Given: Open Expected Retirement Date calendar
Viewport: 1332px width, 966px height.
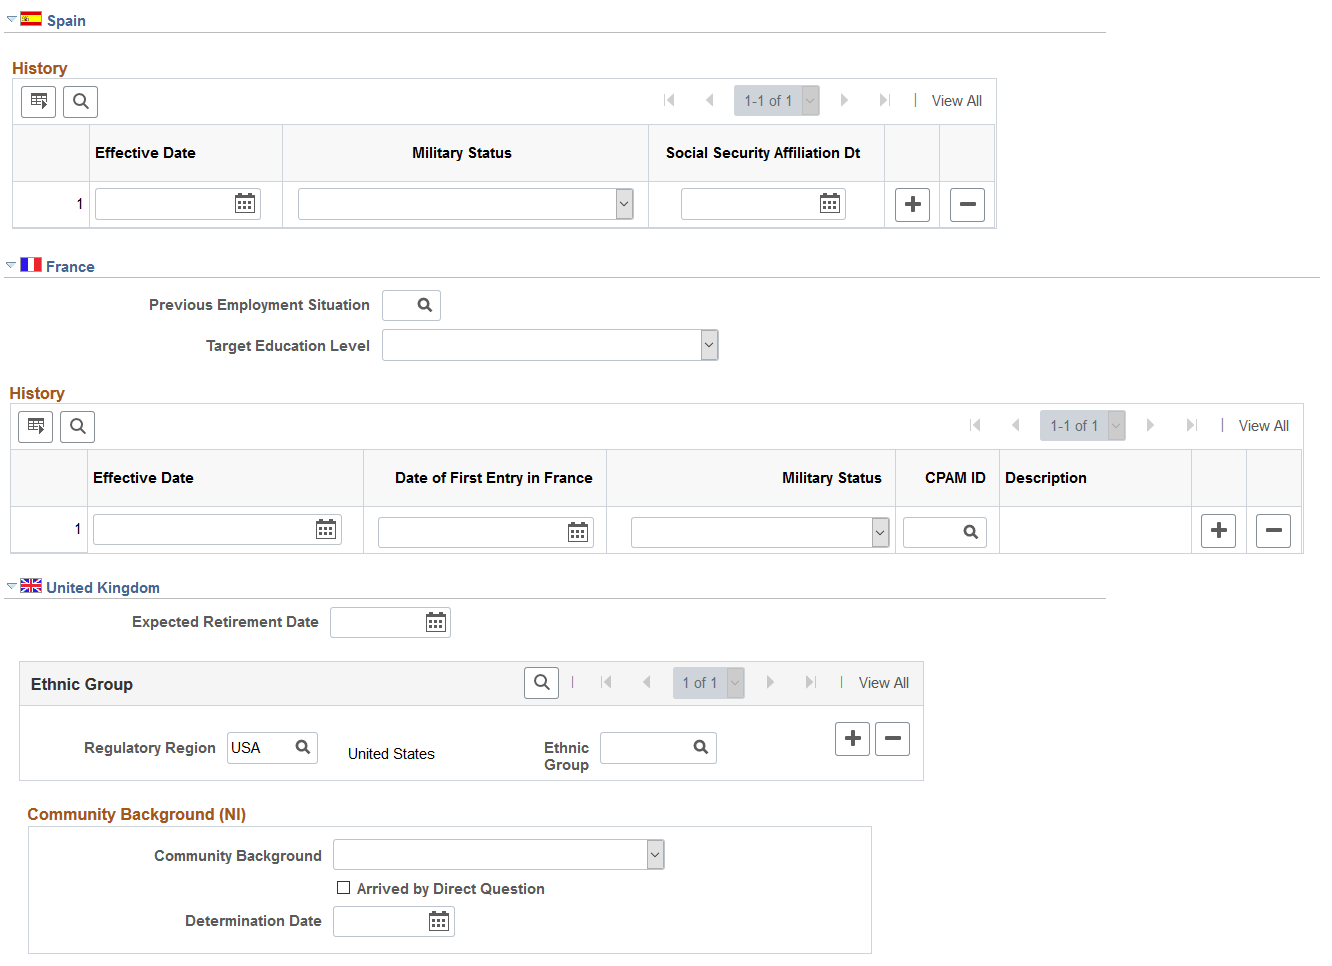Looking at the screenshot, I should pyautogui.click(x=436, y=623).
